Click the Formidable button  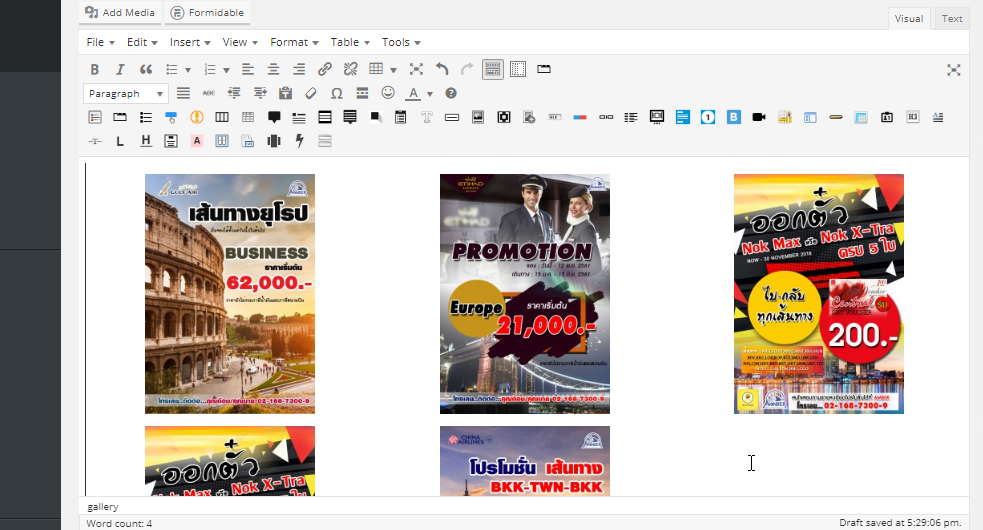(208, 13)
